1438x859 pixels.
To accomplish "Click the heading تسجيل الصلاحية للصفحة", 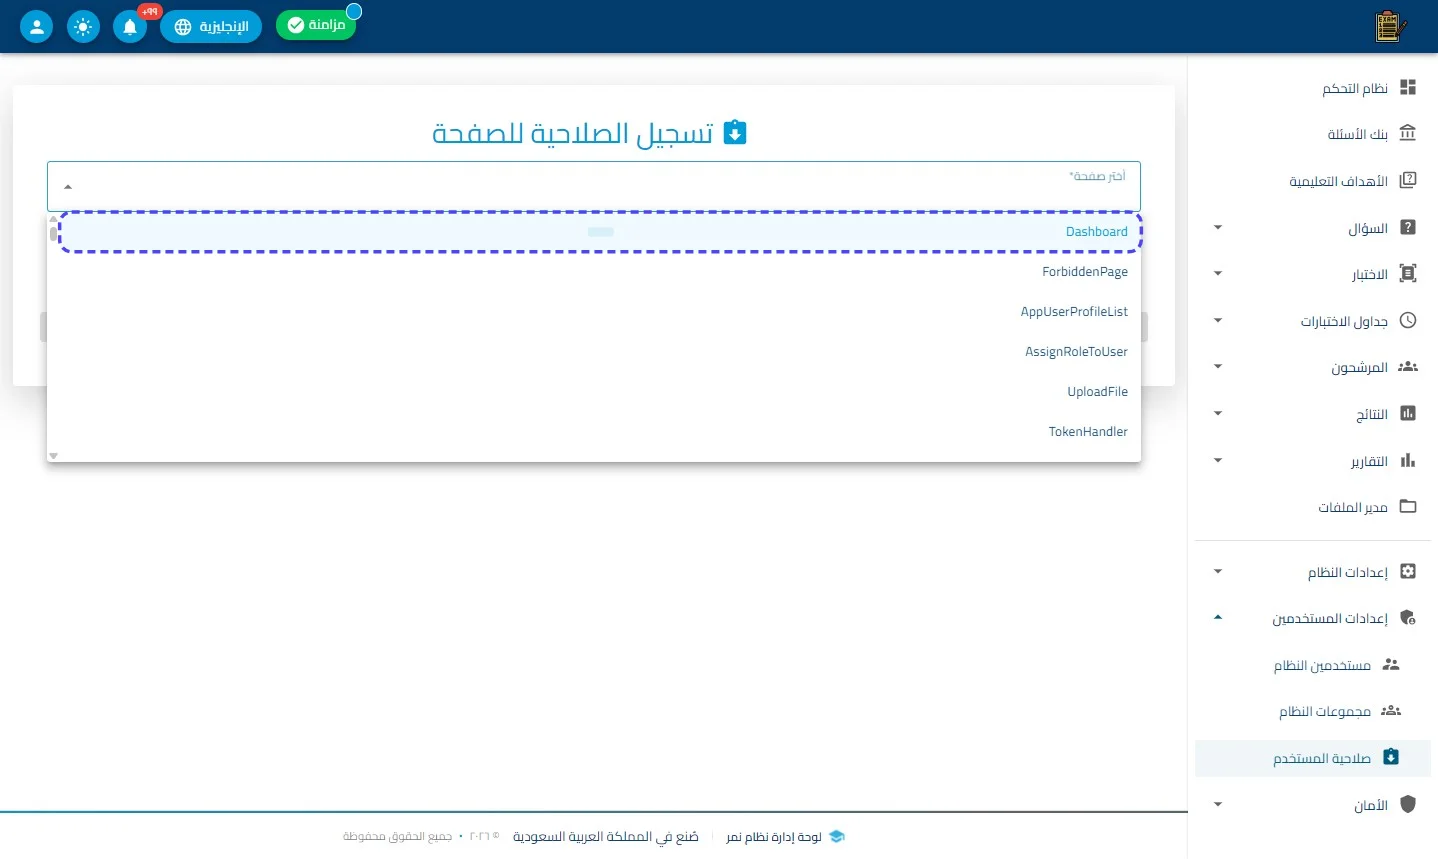I will tap(573, 133).
